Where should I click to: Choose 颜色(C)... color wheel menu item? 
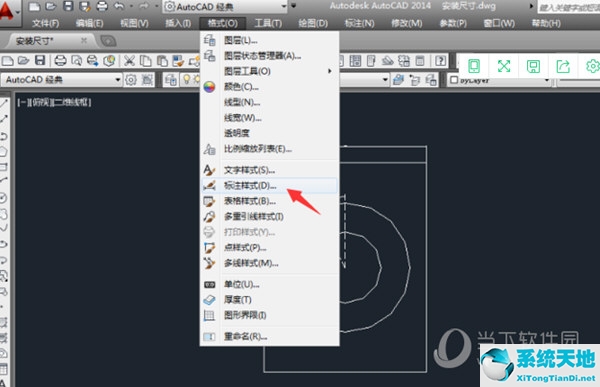269,87
